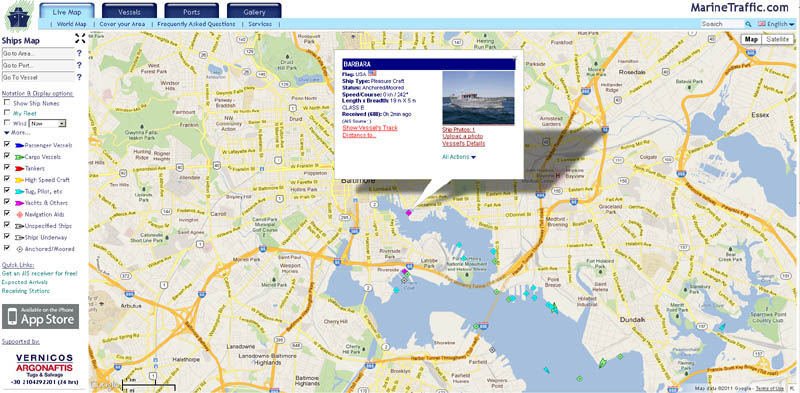The height and width of the screenshot is (393, 800).
Task: Open the Wind time dropdown
Action: pyautogui.click(x=48, y=123)
